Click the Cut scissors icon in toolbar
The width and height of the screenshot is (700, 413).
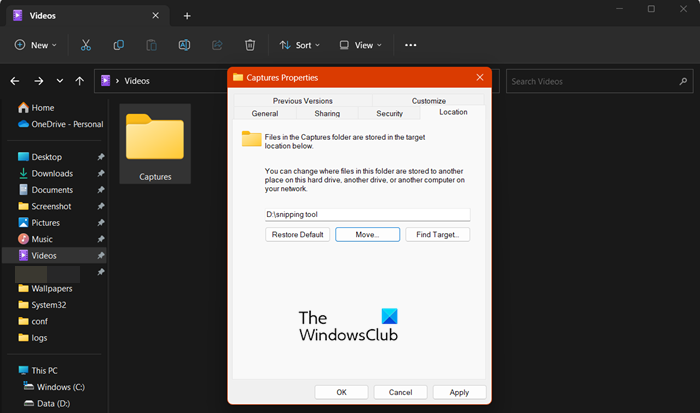[85, 45]
